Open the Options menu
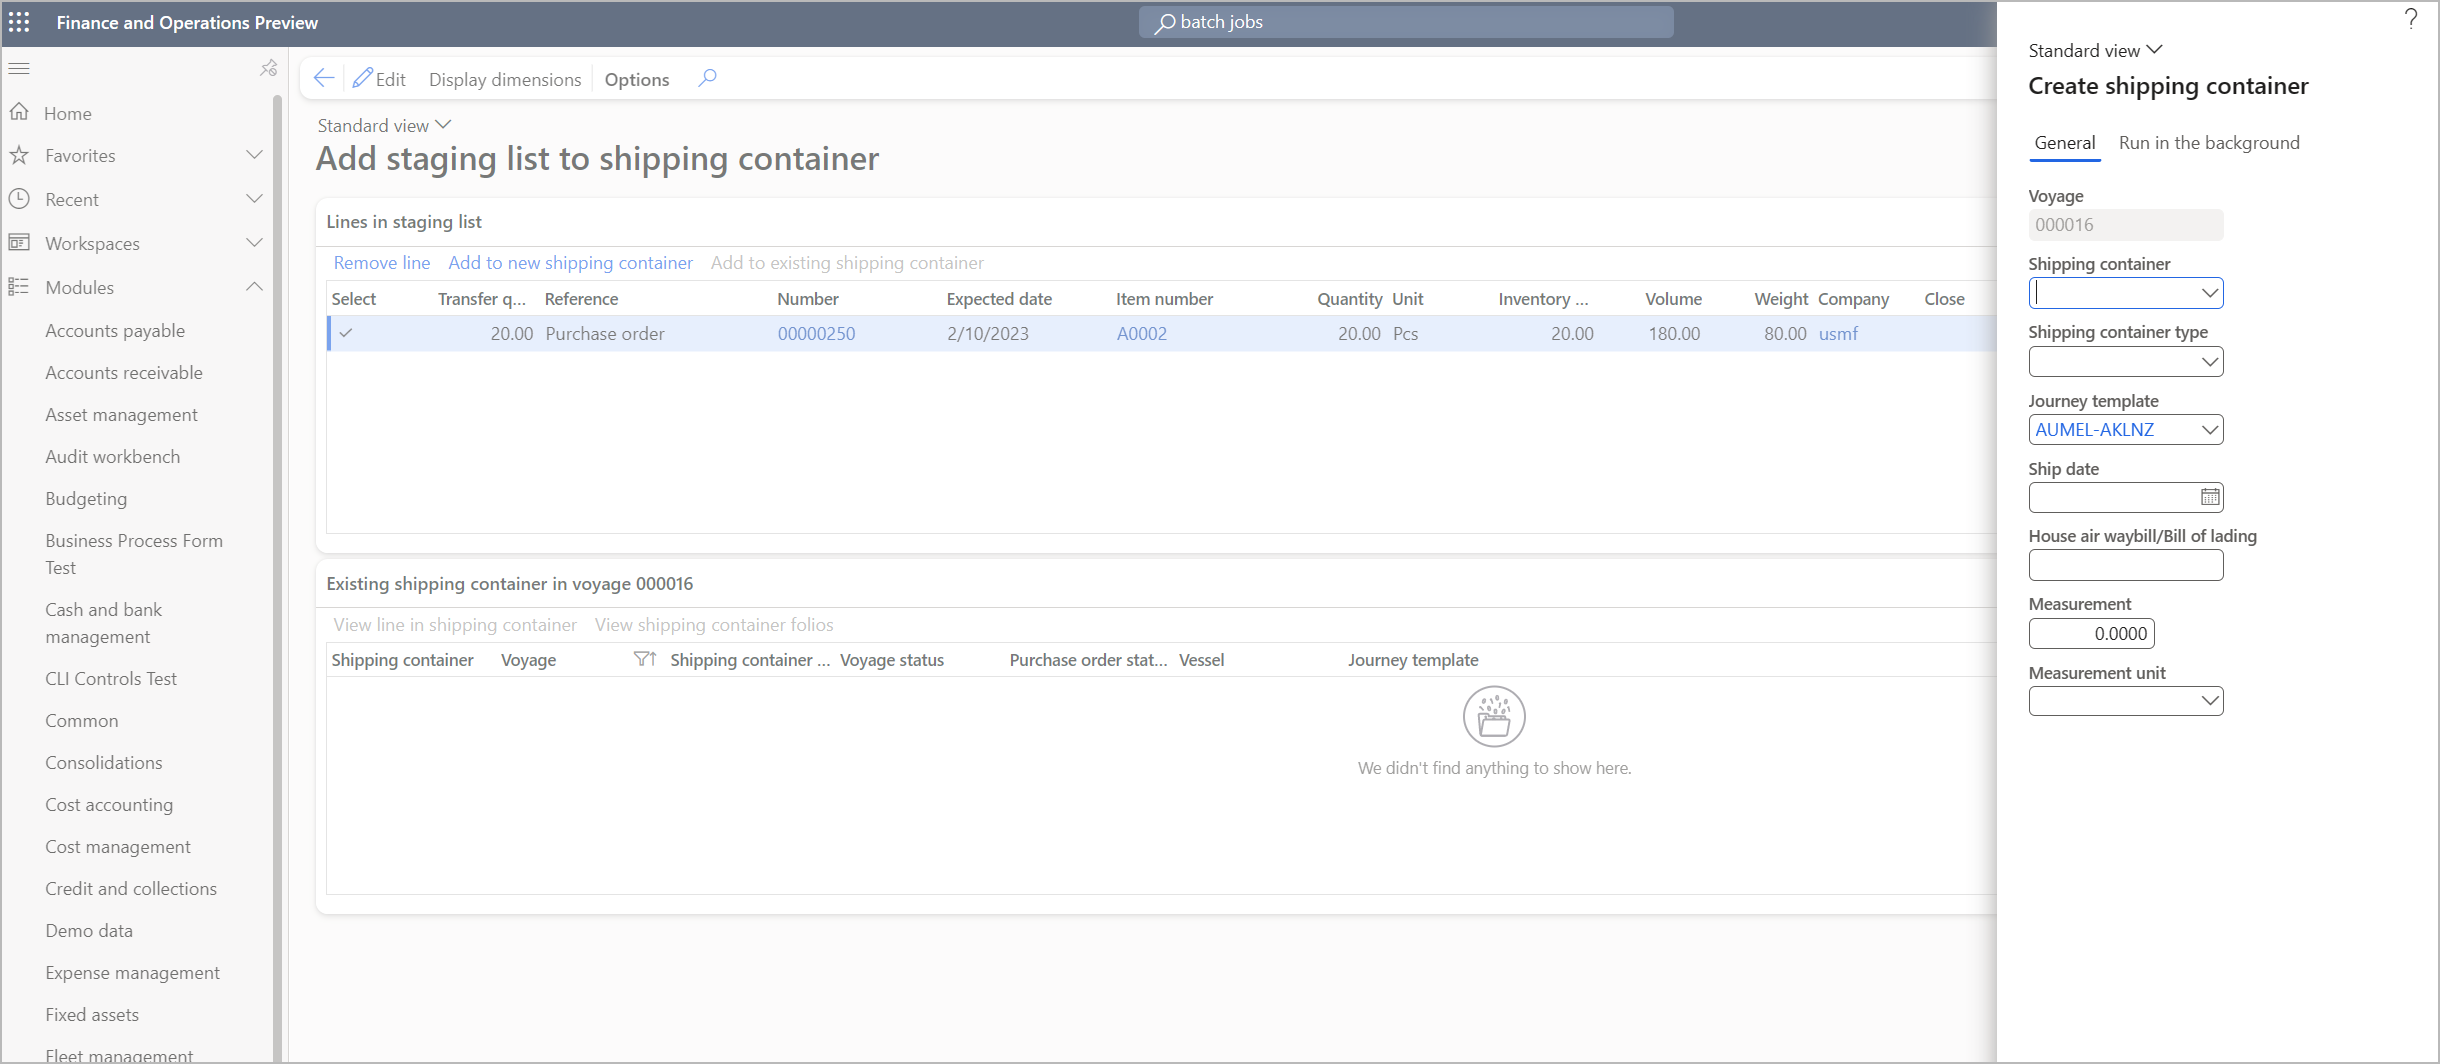The height and width of the screenshot is (1064, 2440). pyautogui.click(x=636, y=79)
